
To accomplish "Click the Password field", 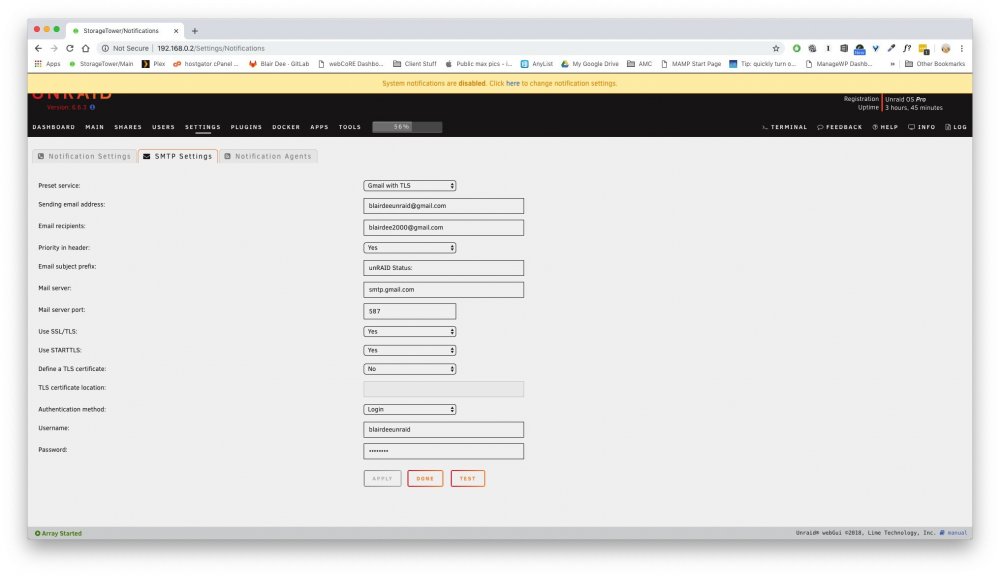I will (x=443, y=451).
